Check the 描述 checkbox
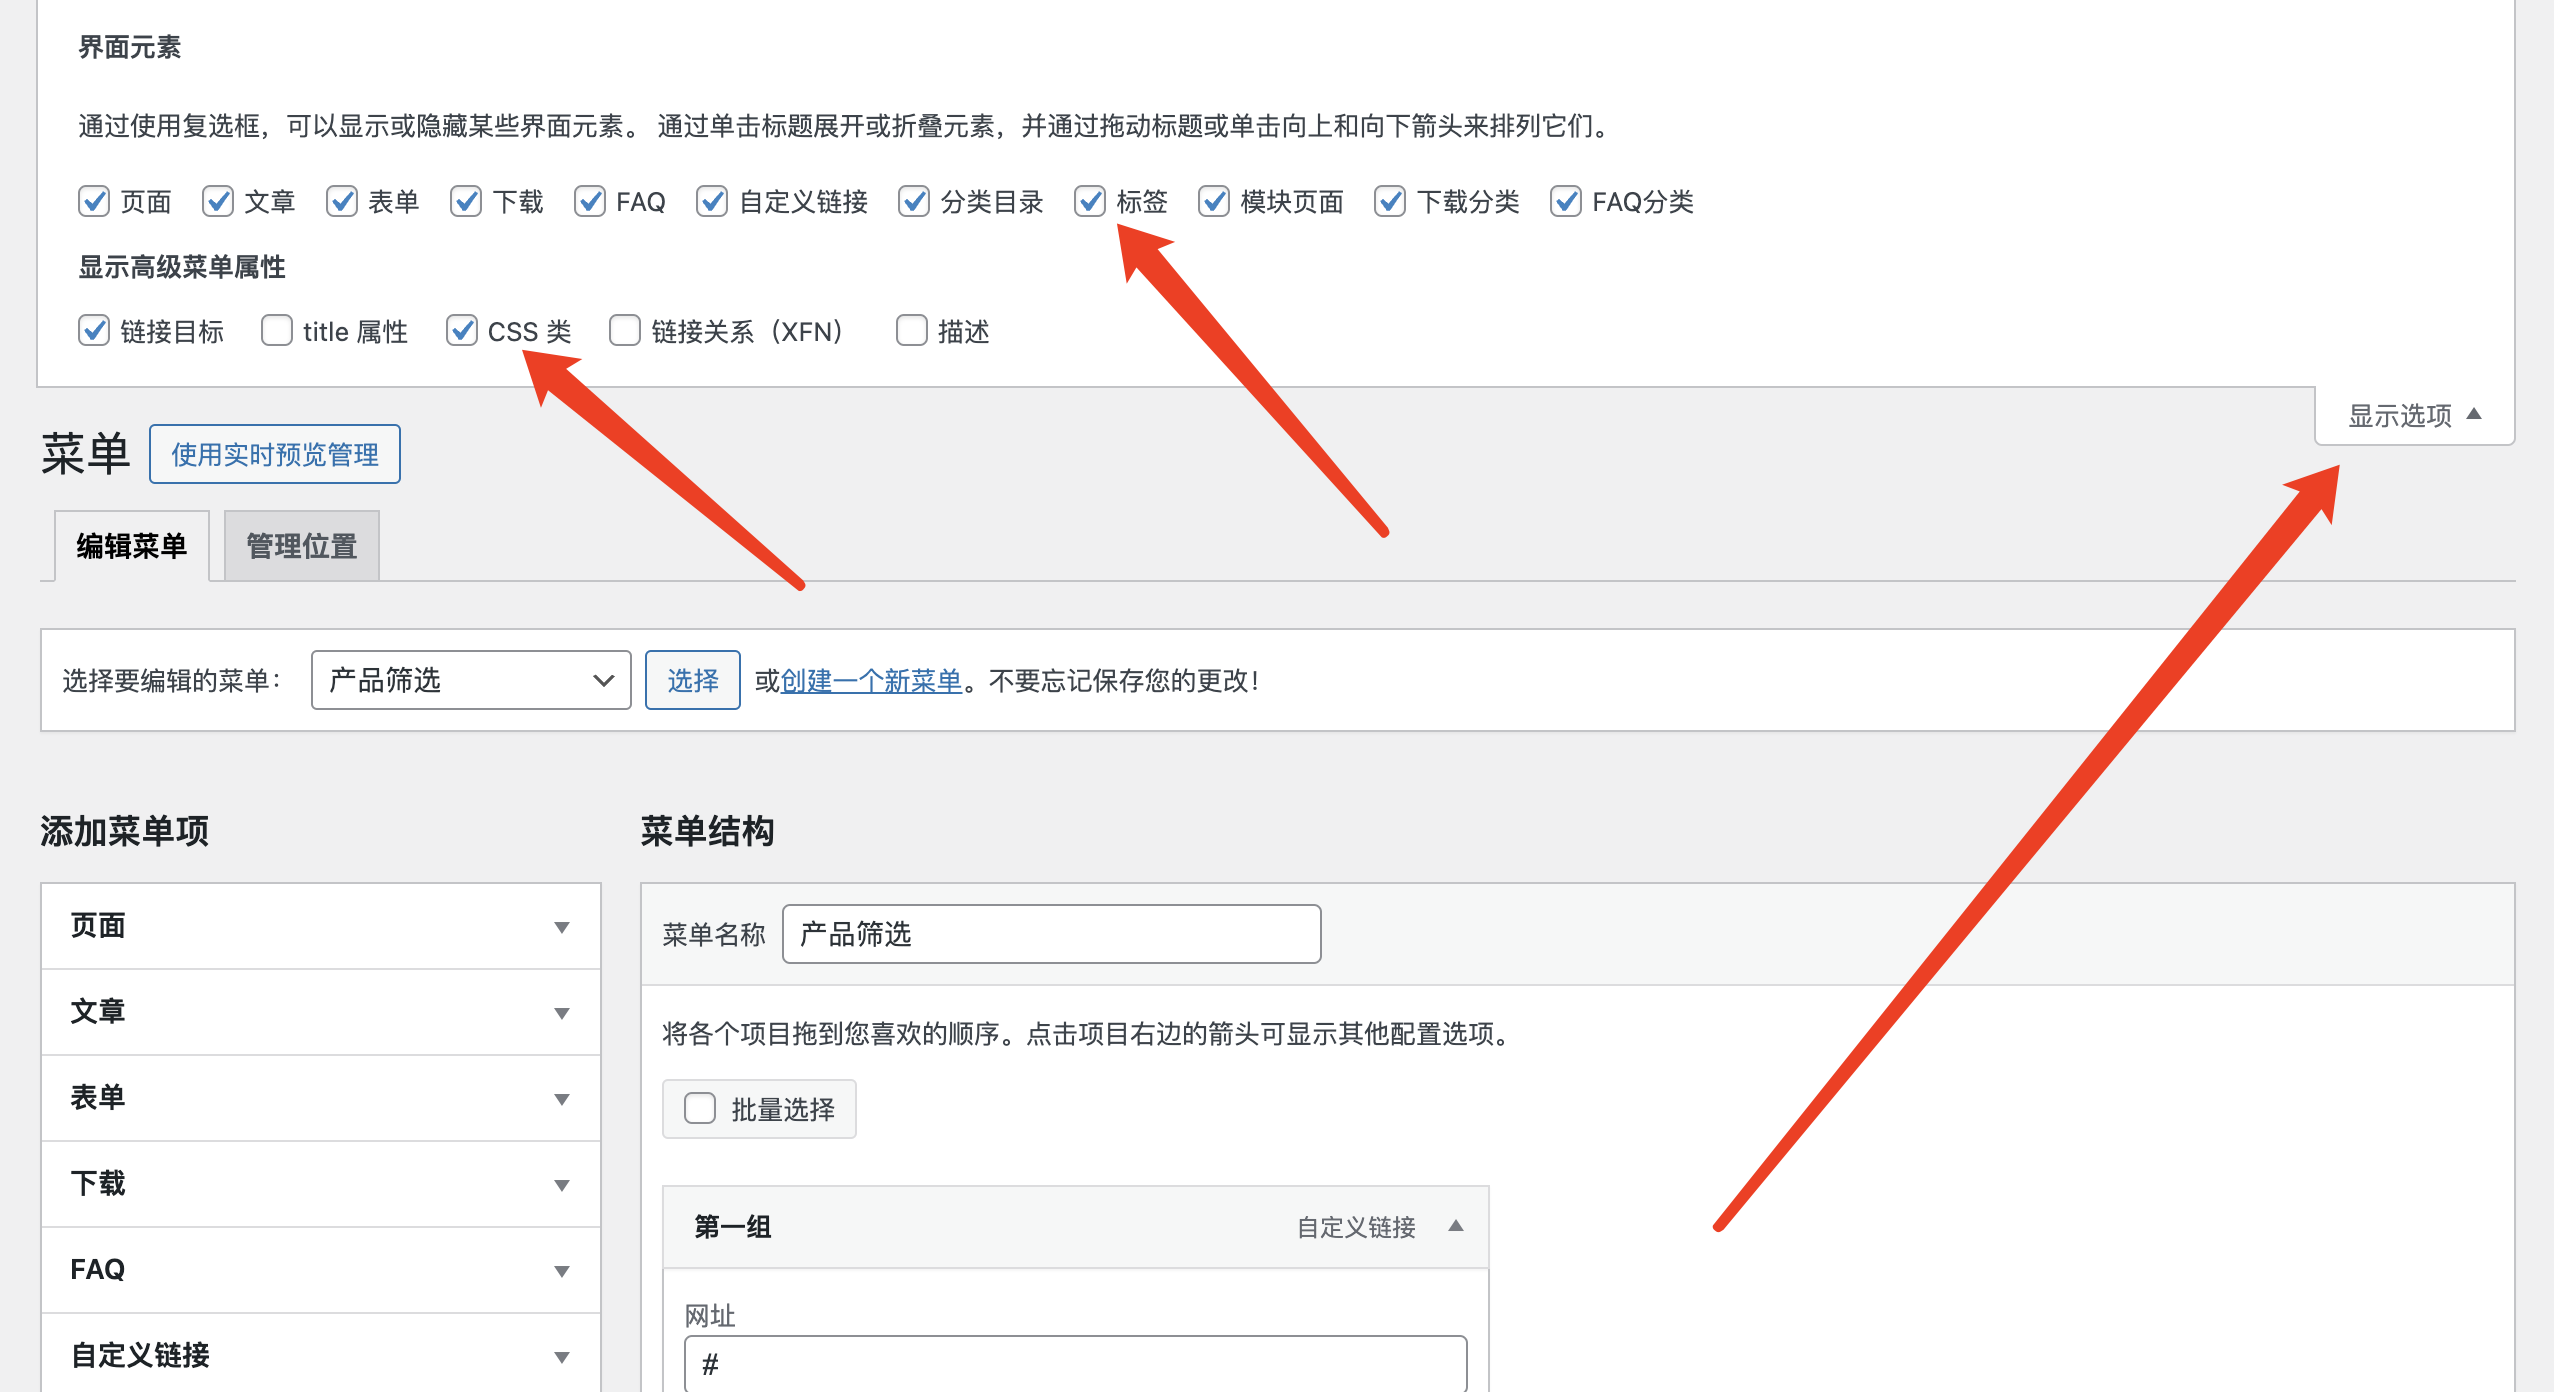 pyautogui.click(x=911, y=330)
